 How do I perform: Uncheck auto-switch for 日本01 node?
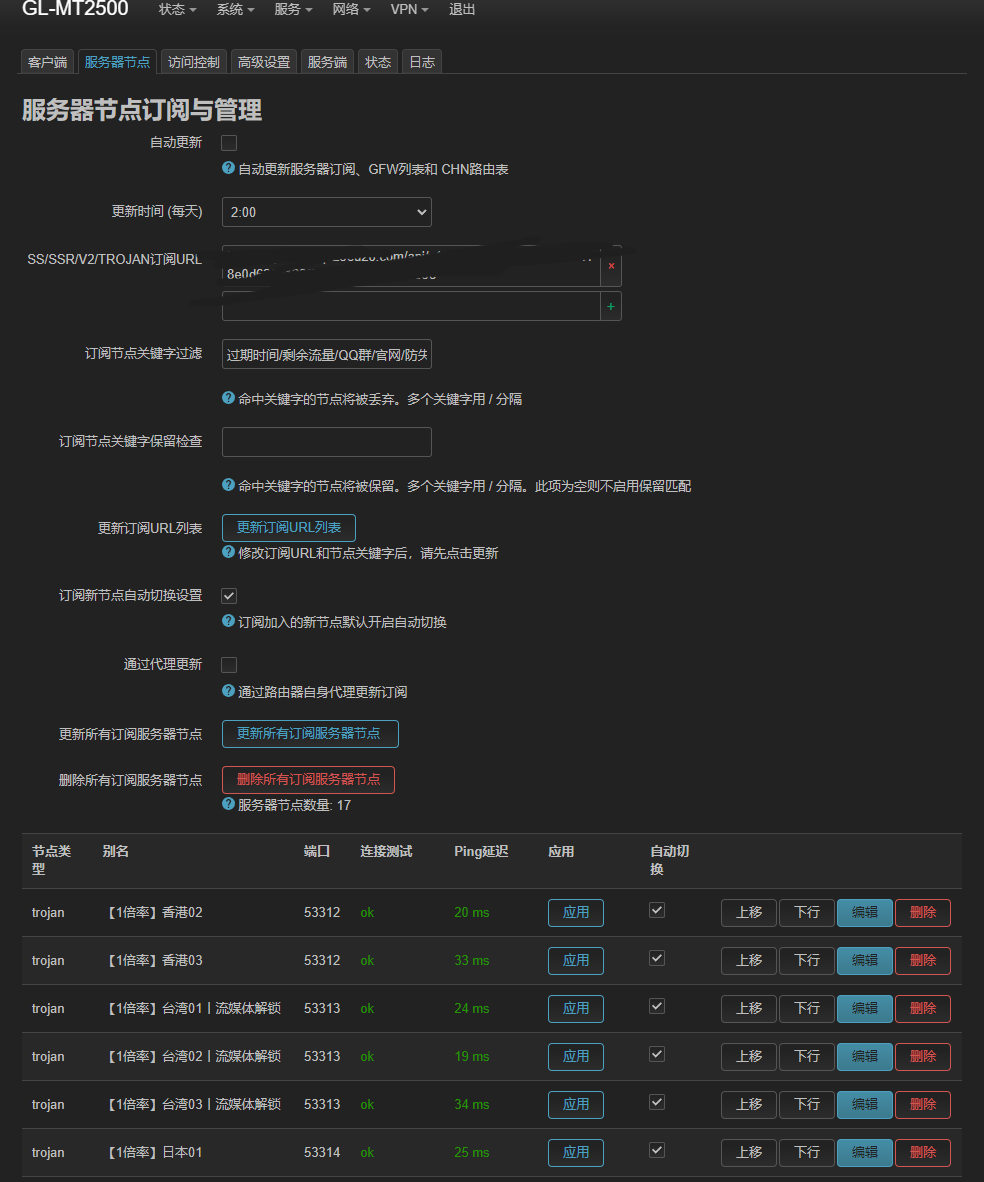point(657,1150)
